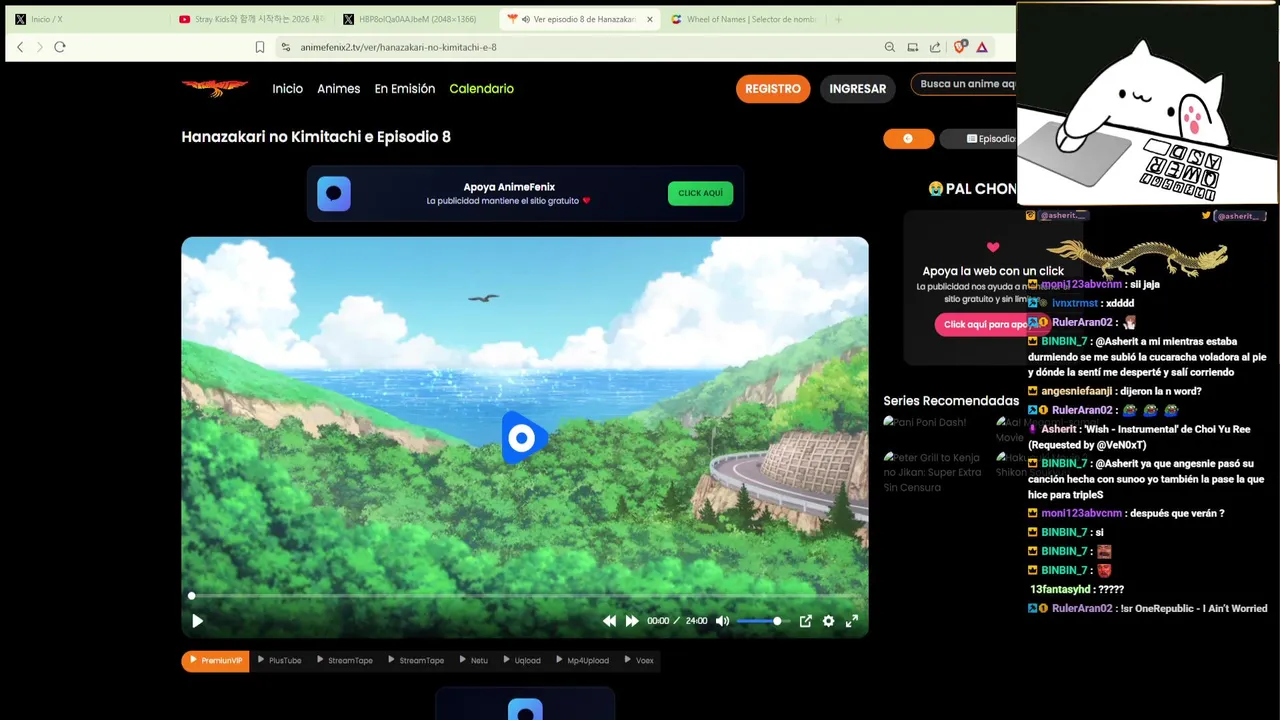Mute the video with the speaker icon
This screenshot has height=720, width=1280.
[722, 621]
